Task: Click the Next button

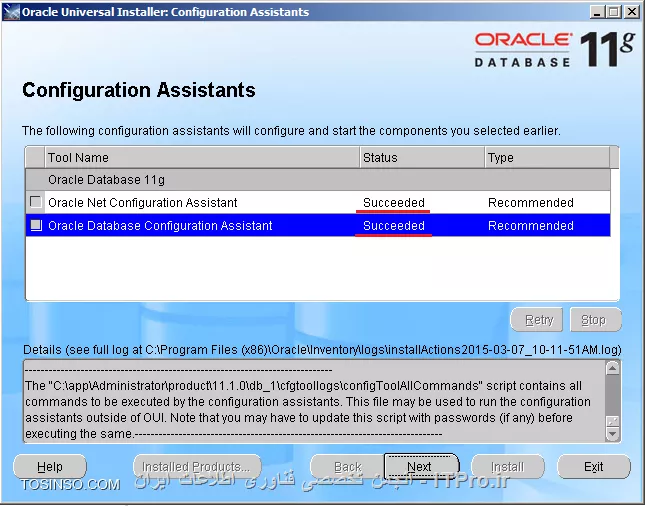Action: [421, 467]
